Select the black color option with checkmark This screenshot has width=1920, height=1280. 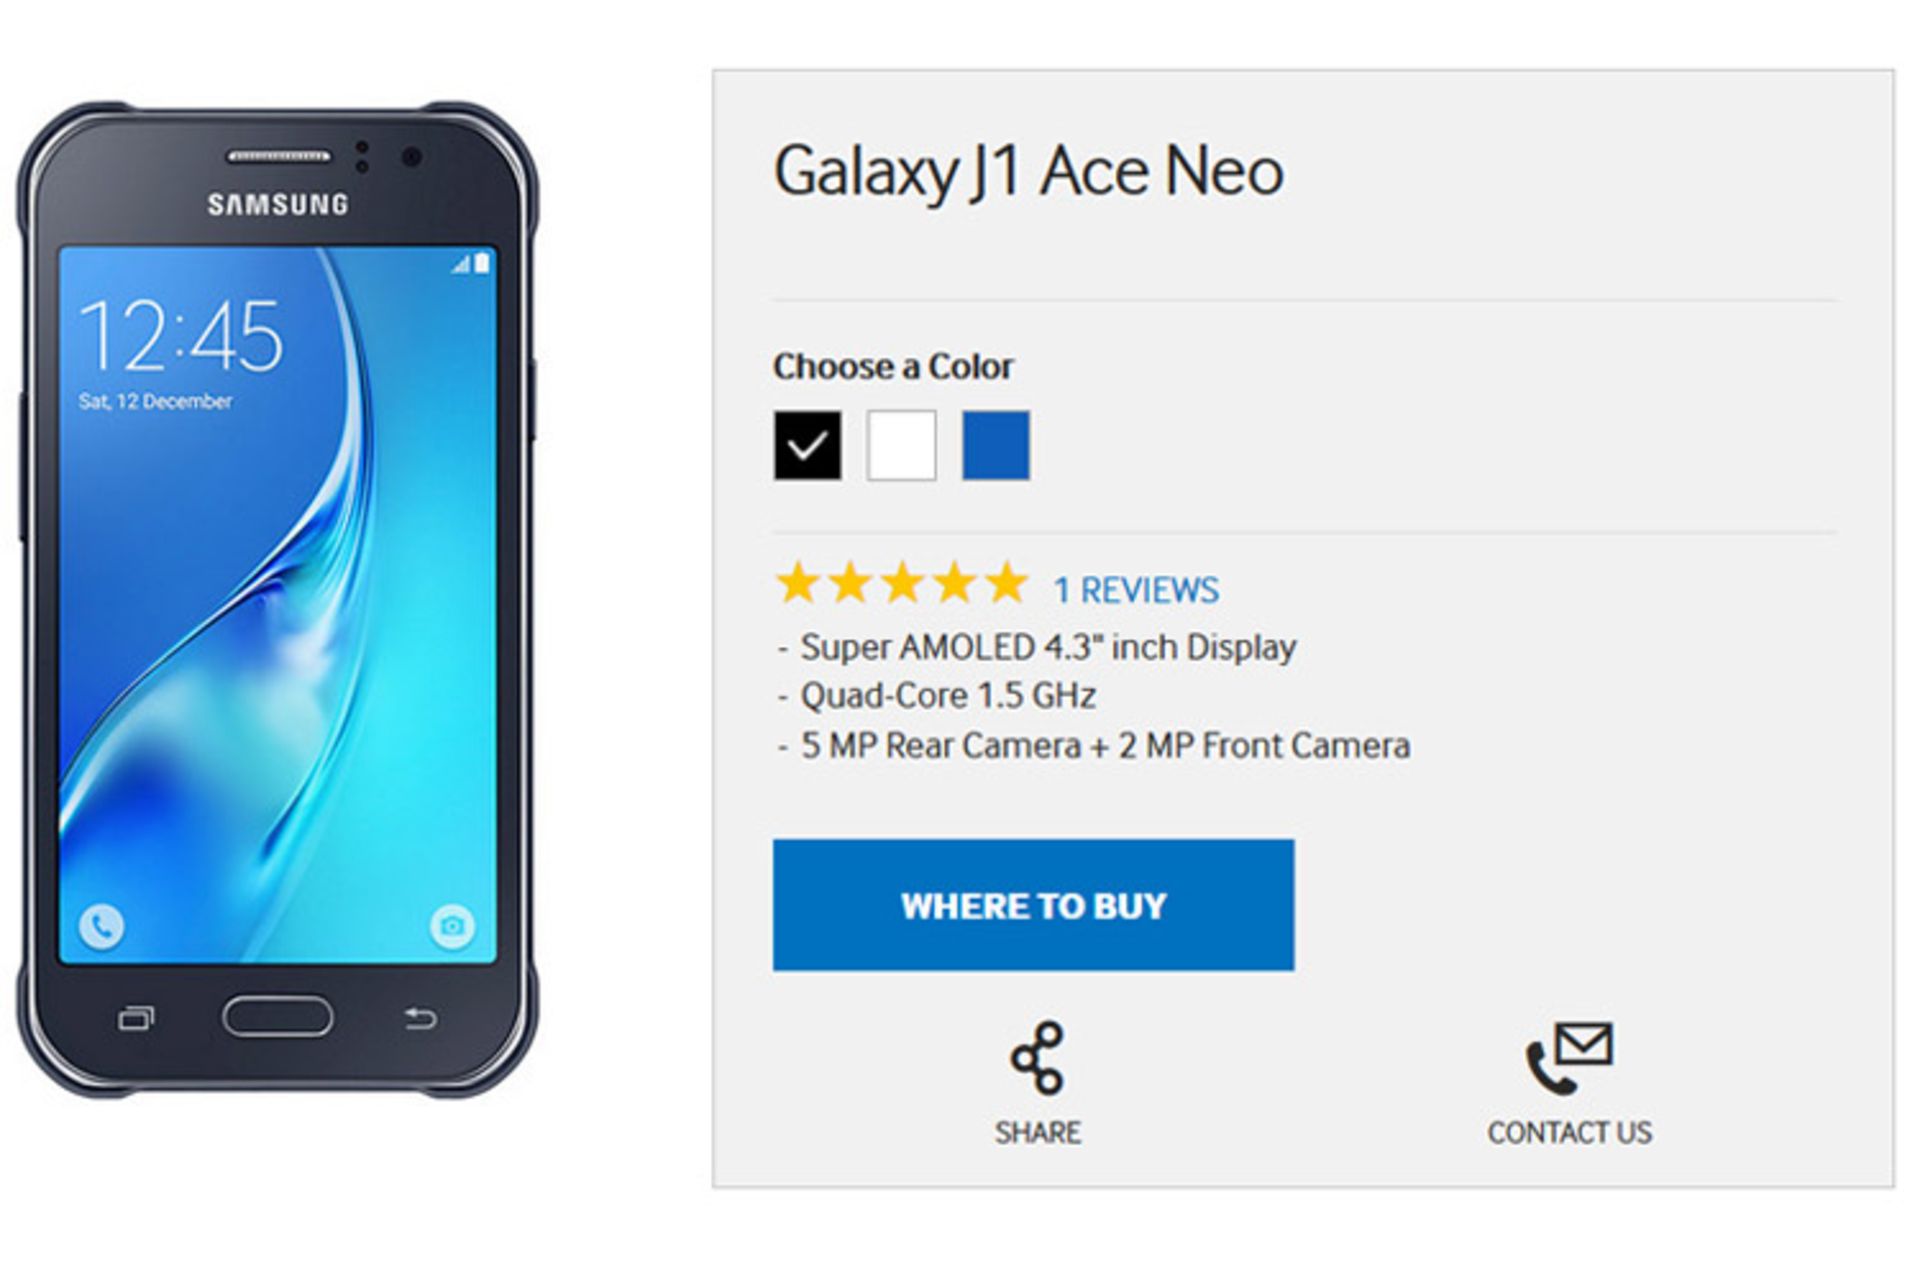(x=807, y=445)
